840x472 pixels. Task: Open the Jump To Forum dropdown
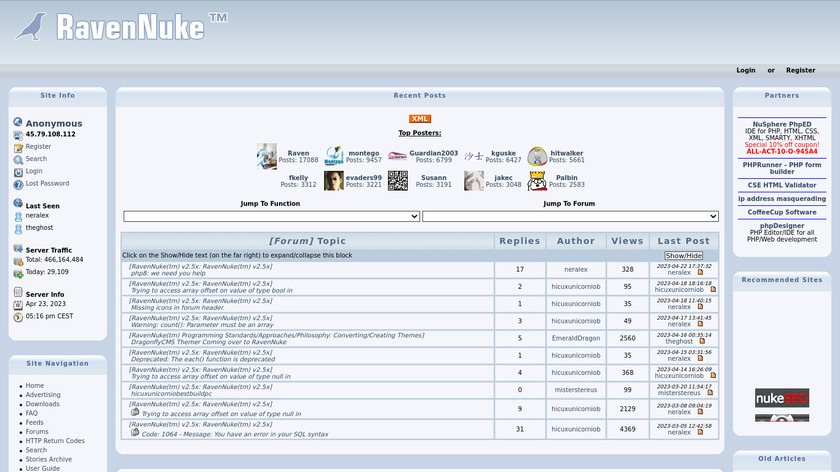(x=570, y=216)
